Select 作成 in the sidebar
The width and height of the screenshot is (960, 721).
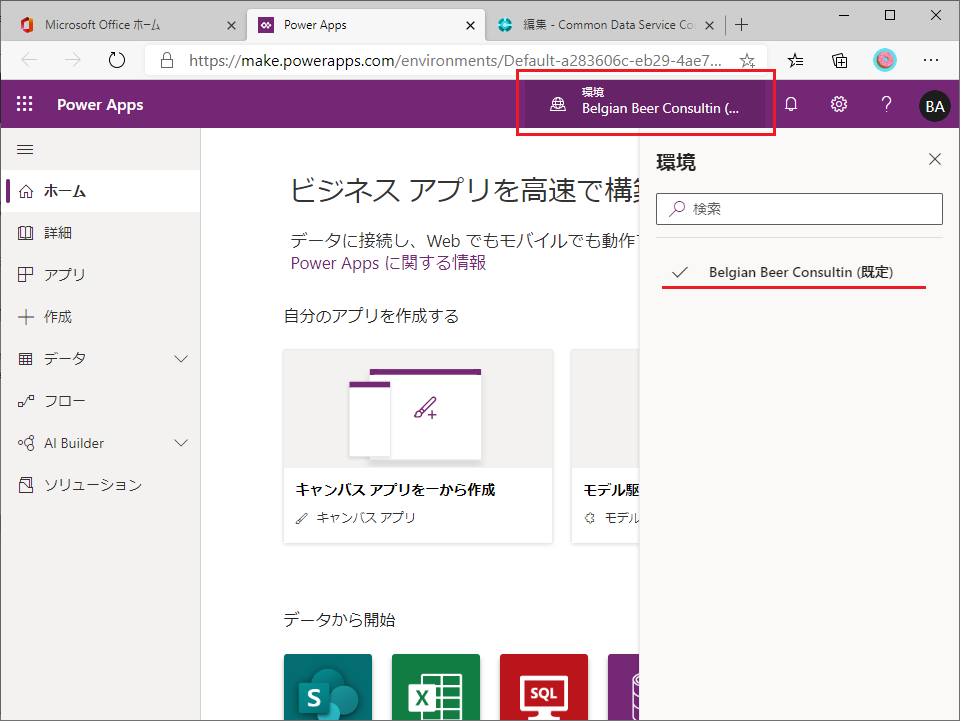(x=101, y=316)
